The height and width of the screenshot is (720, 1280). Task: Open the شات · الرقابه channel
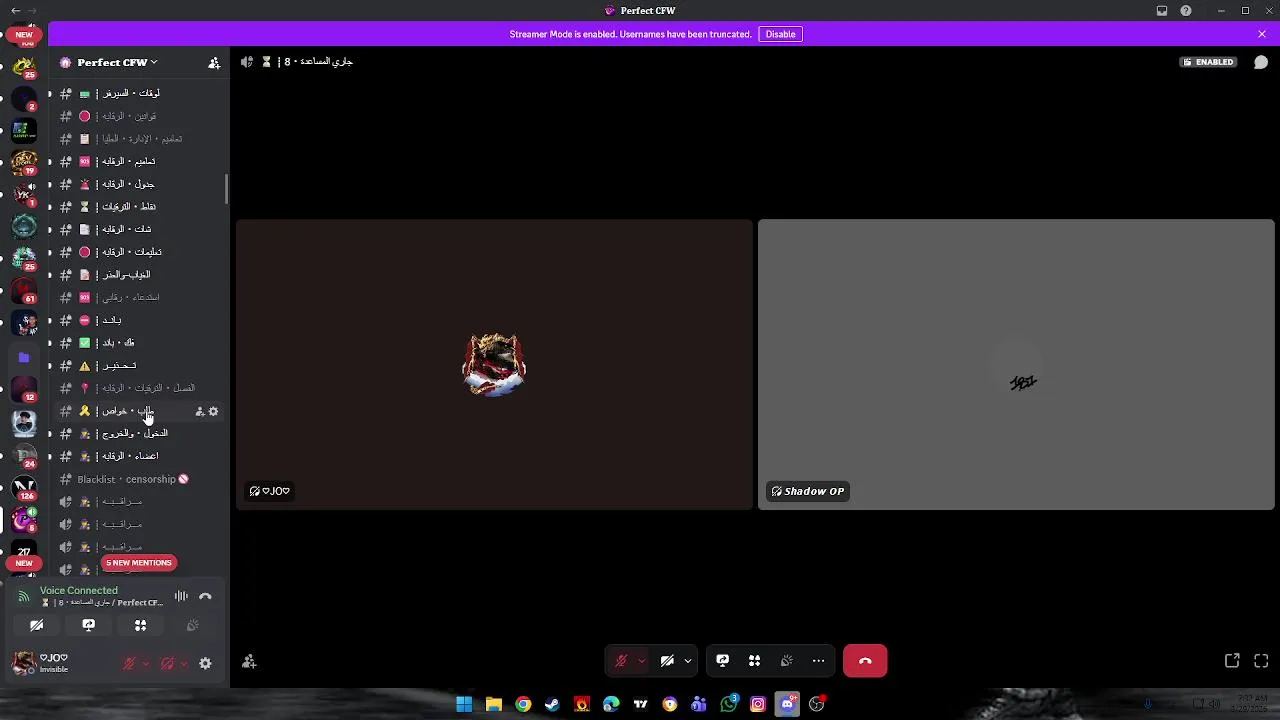tap(139, 229)
